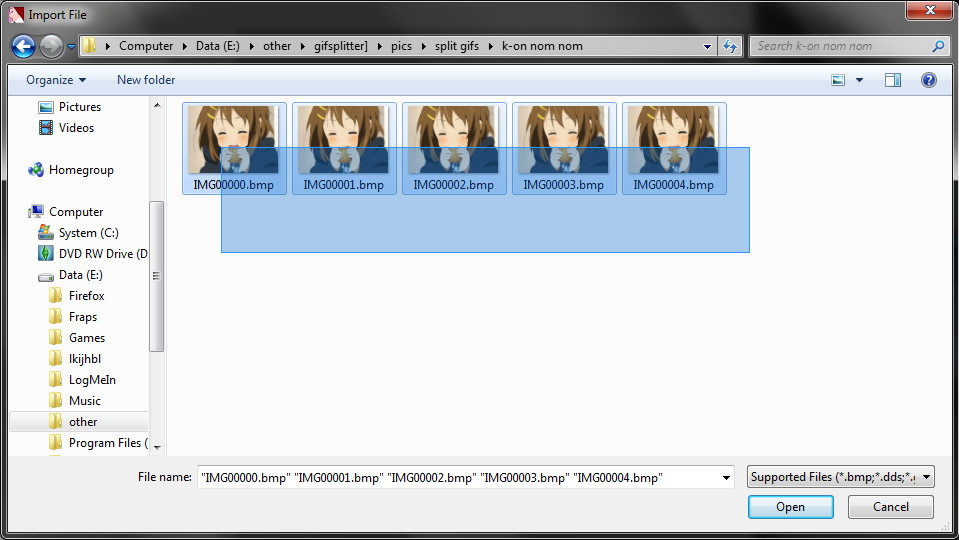Open the address bar history dropdown
This screenshot has width=959, height=540.
(x=708, y=46)
